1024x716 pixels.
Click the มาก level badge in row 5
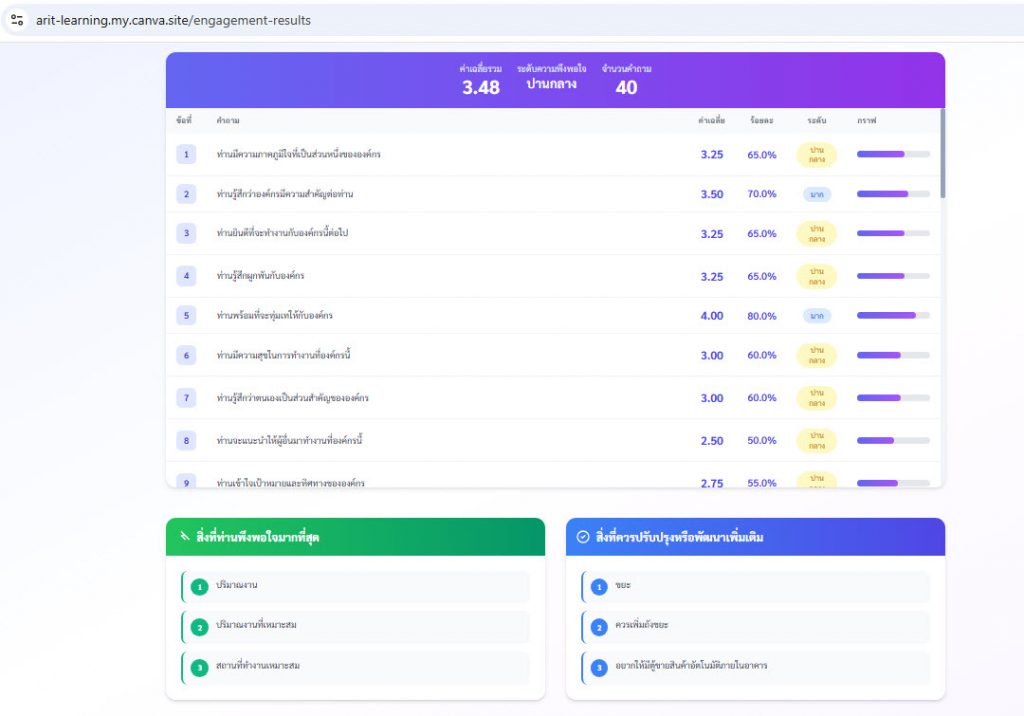[x=816, y=316]
